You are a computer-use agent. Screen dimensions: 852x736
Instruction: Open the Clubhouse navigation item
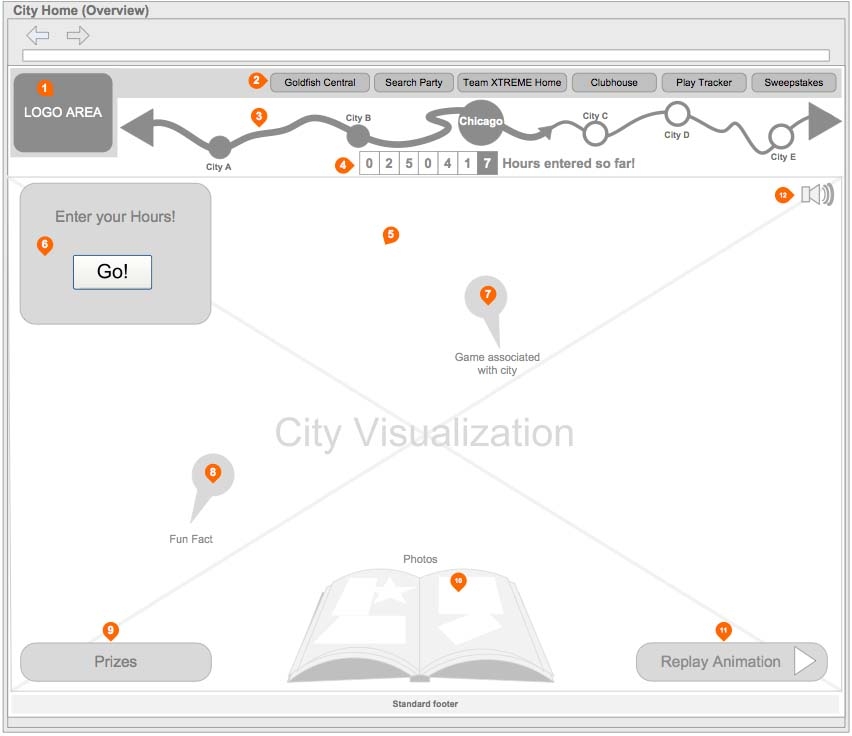(x=614, y=83)
